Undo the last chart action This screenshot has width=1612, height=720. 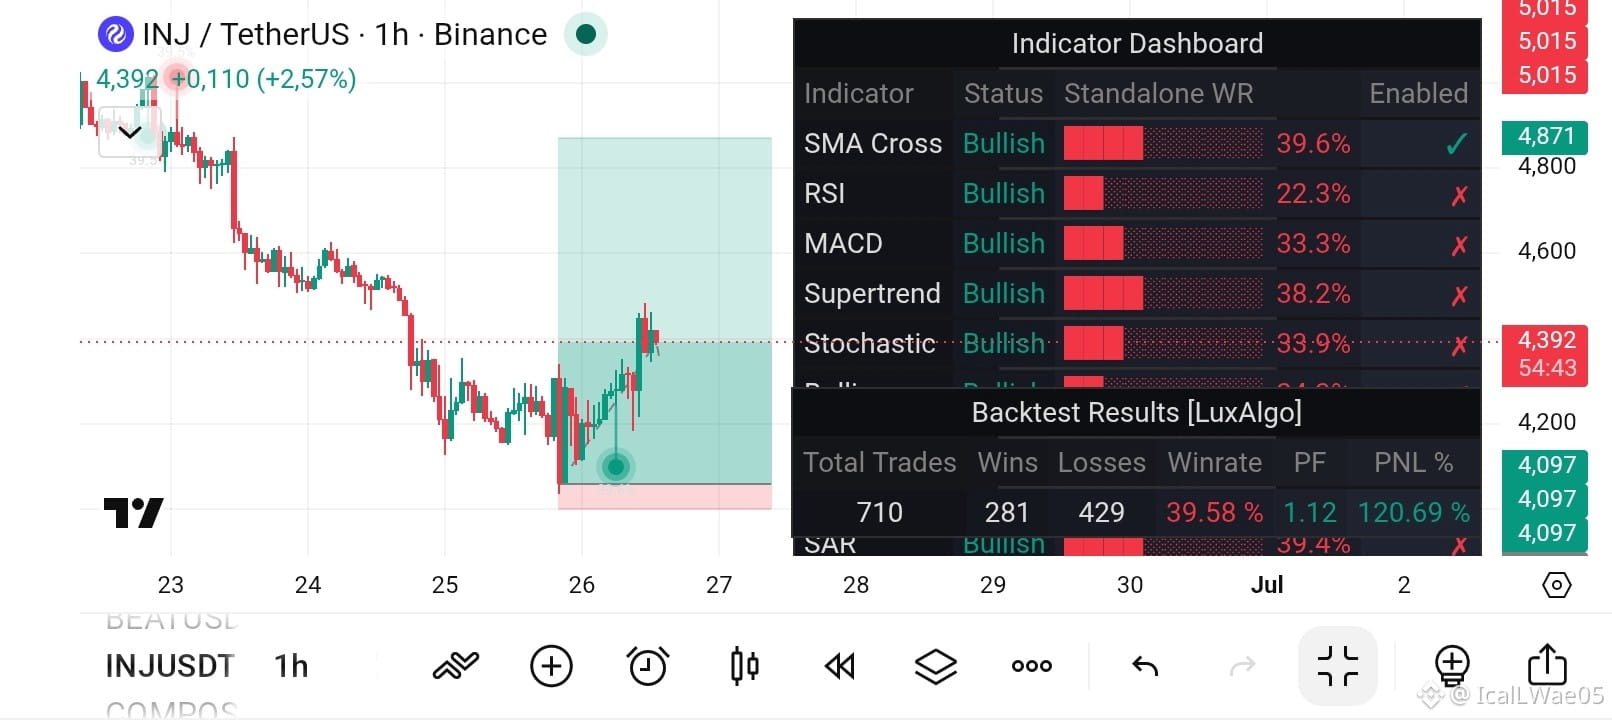click(1145, 666)
